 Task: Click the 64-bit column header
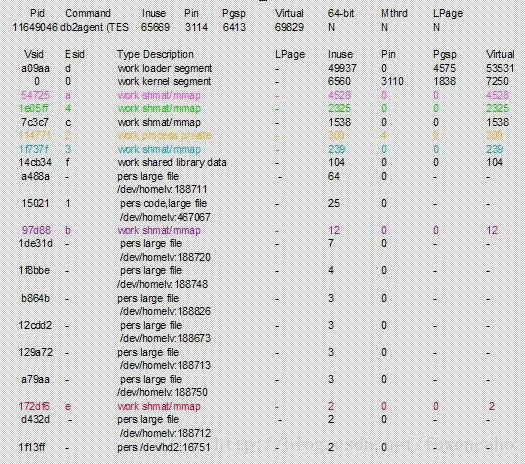pyautogui.click(x=341, y=13)
